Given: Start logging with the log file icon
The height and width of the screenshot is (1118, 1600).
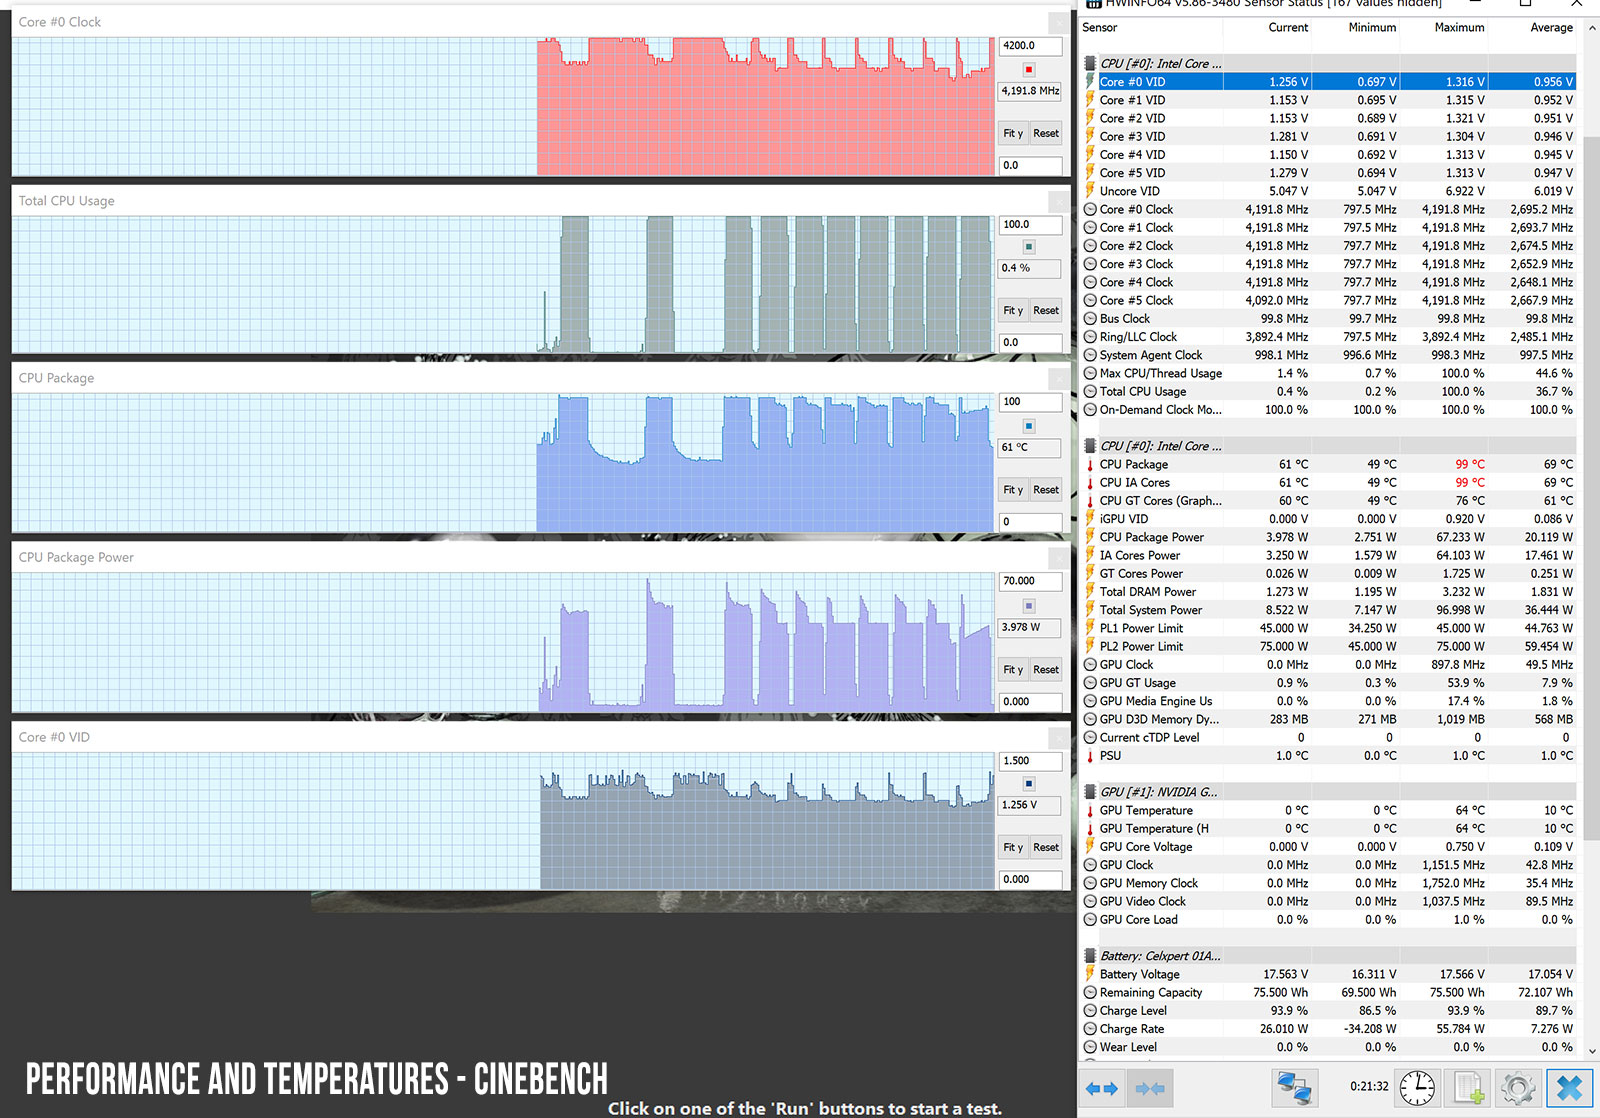Looking at the screenshot, I should coord(1468,1088).
